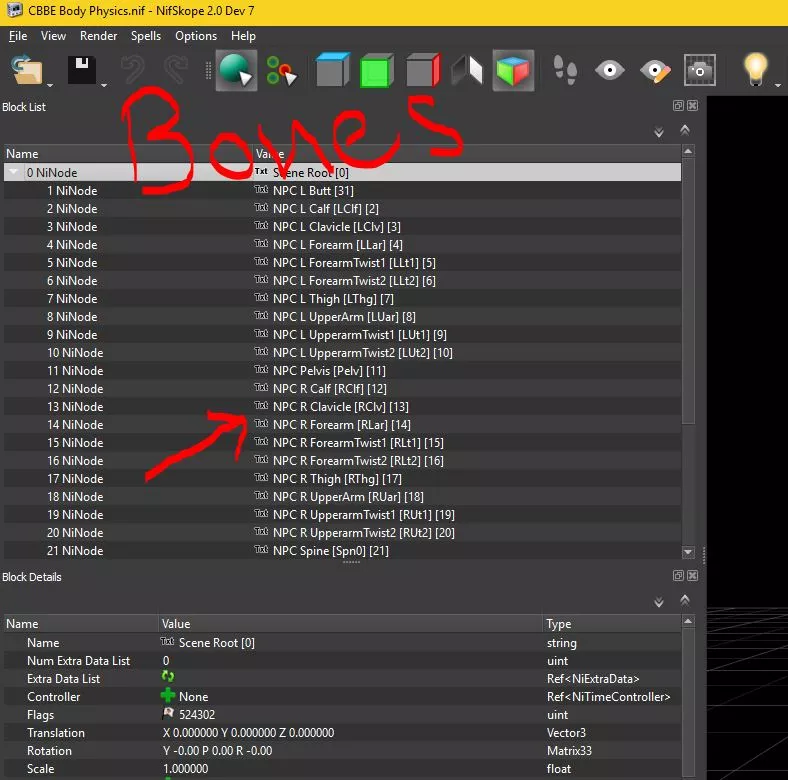Click the green refresh icon in Extra Data List

(x=168, y=676)
